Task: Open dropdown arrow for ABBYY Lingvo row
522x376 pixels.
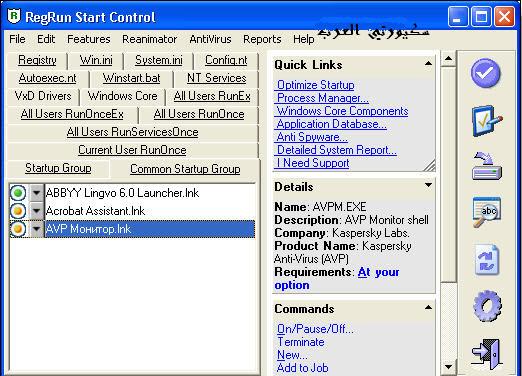Action: click(x=36, y=193)
